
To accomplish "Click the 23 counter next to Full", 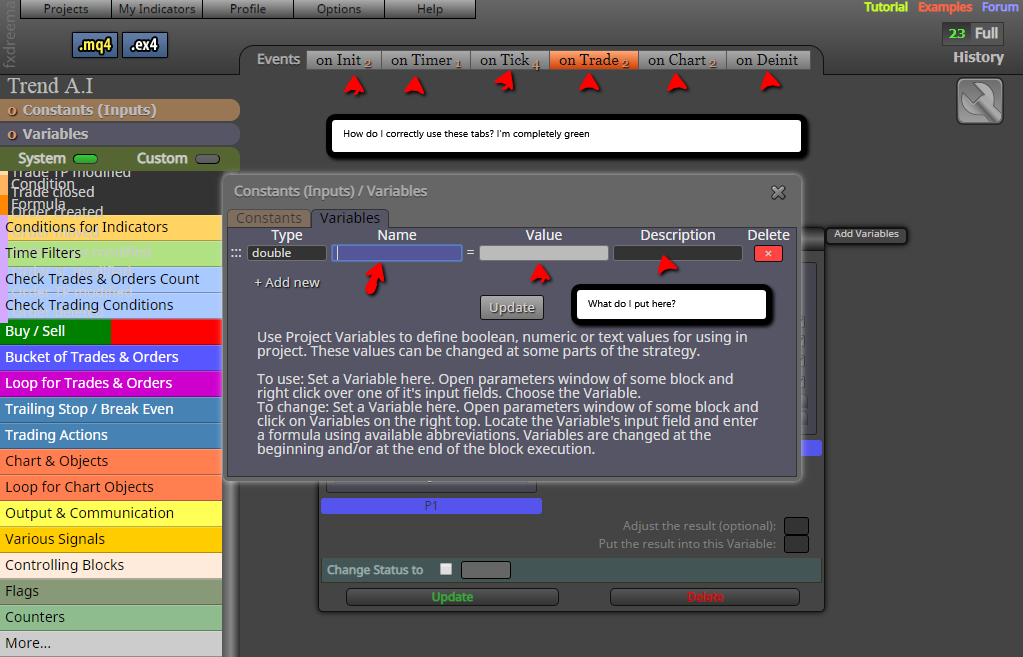I will coord(957,33).
